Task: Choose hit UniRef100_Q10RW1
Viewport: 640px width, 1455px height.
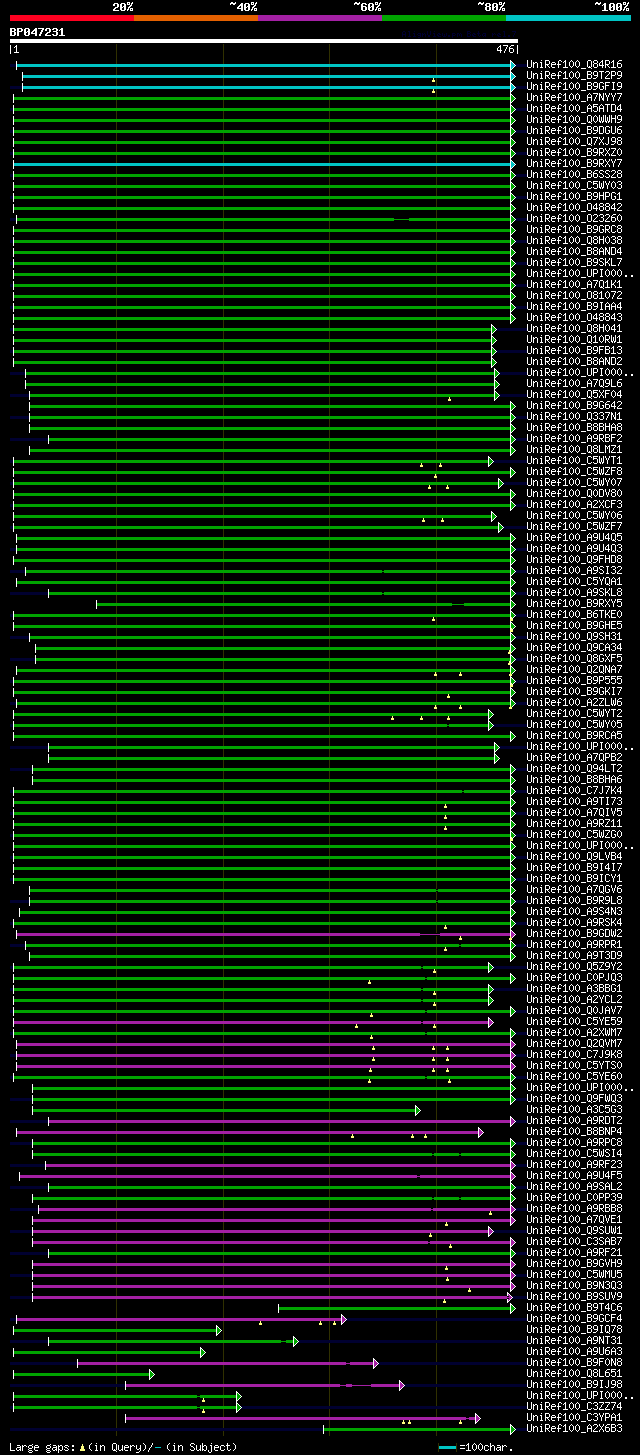Action: tap(574, 339)
